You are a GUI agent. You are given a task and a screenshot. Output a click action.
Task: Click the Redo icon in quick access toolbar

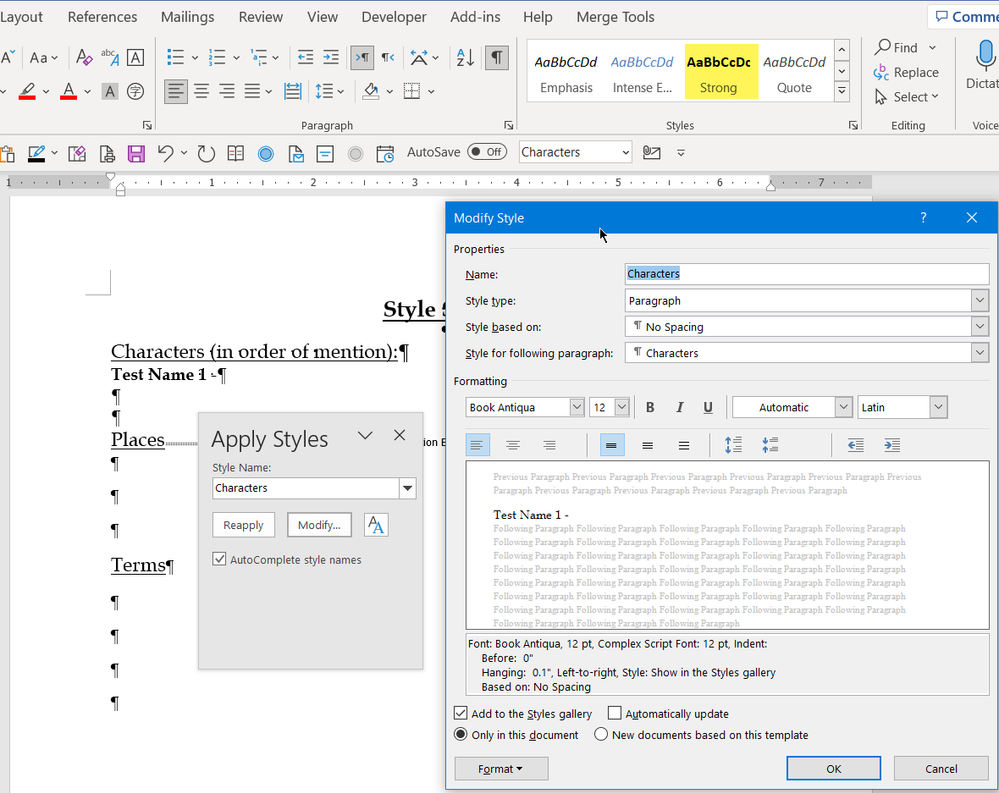206,153
